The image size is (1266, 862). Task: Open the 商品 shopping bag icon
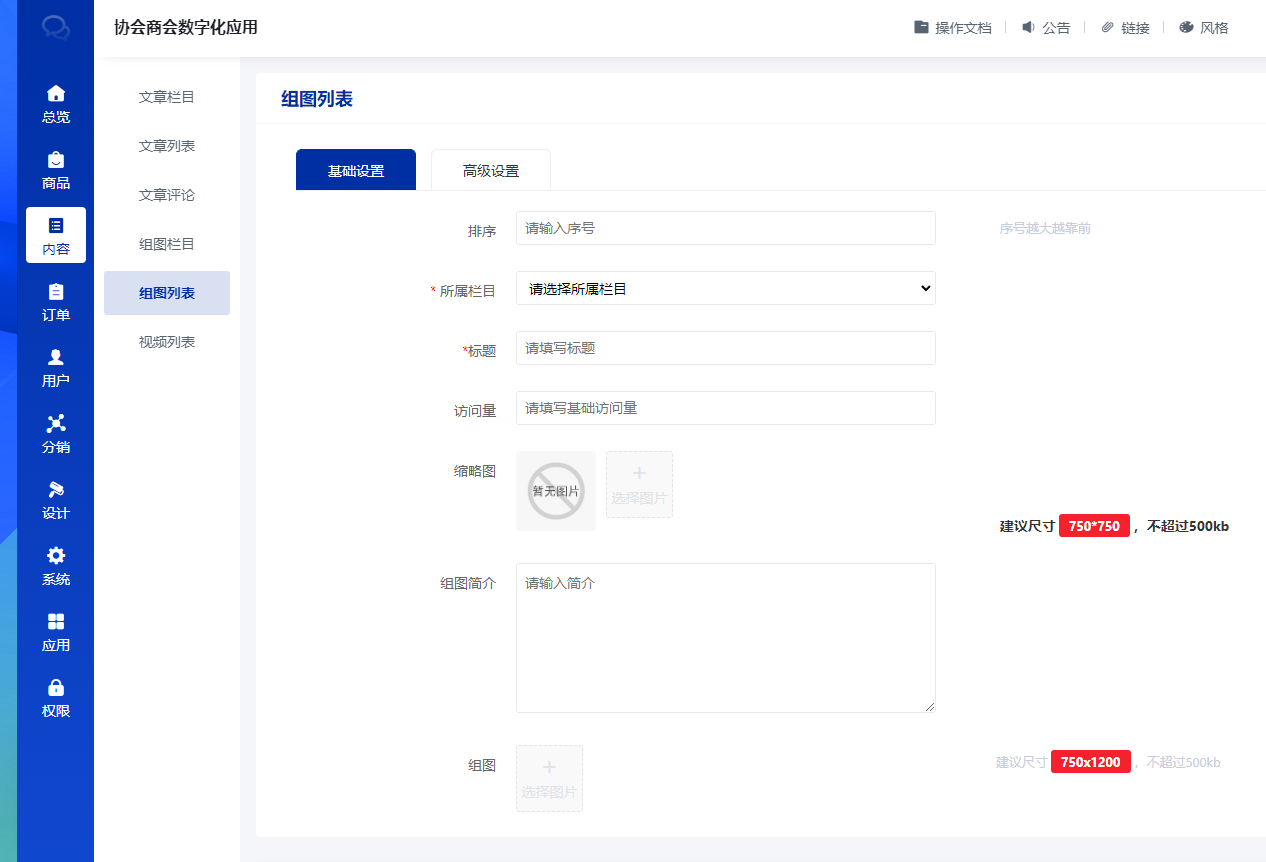click(x=56, y=160)
